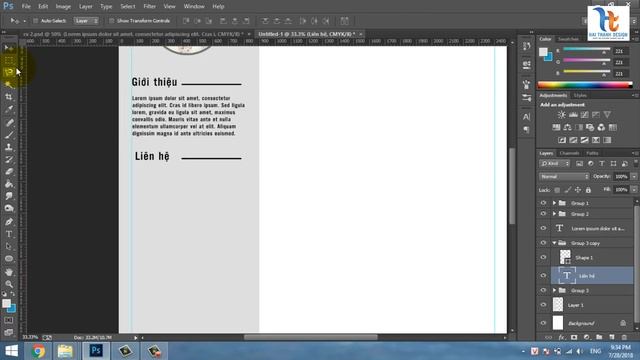Toggle Auto-Select checkbox
The width and height of the screenshot is (640, 360).
[36, 20]
